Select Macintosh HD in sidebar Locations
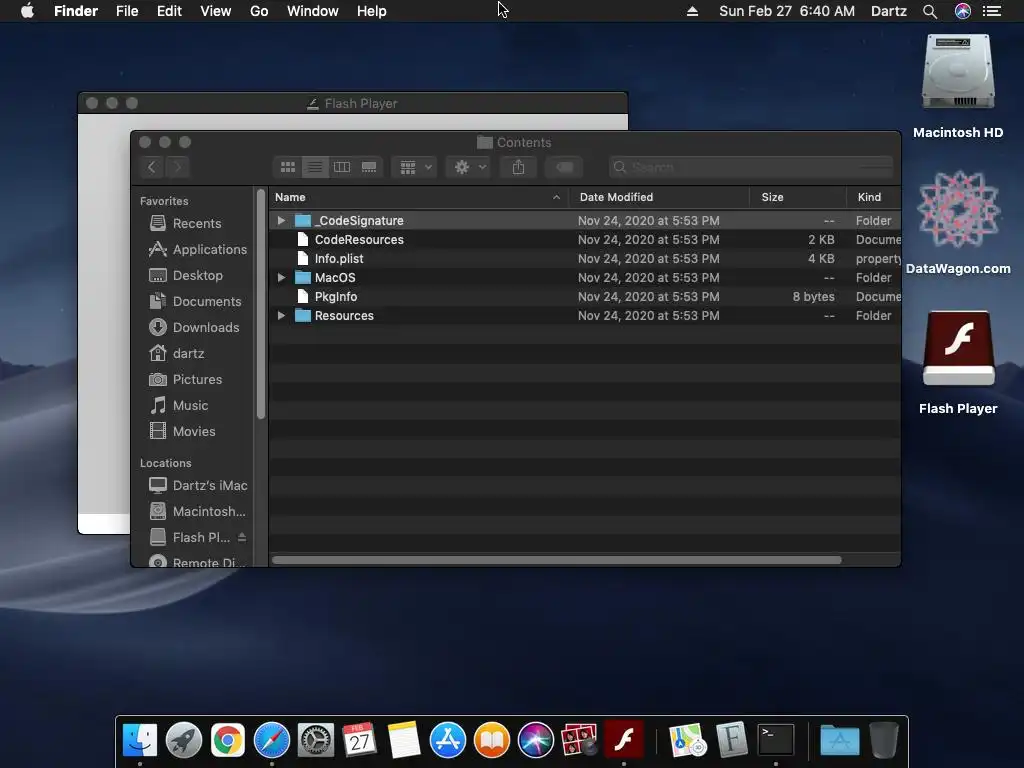 tap(197, 511)
